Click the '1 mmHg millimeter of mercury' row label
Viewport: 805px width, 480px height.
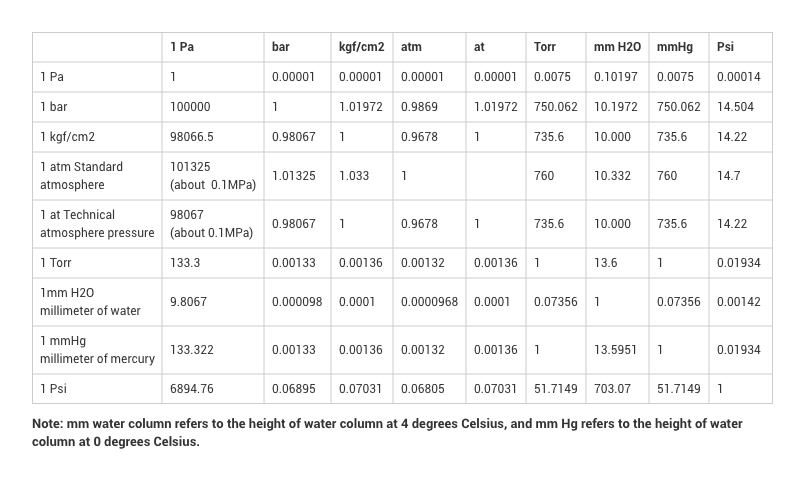[x=97, y=350]
